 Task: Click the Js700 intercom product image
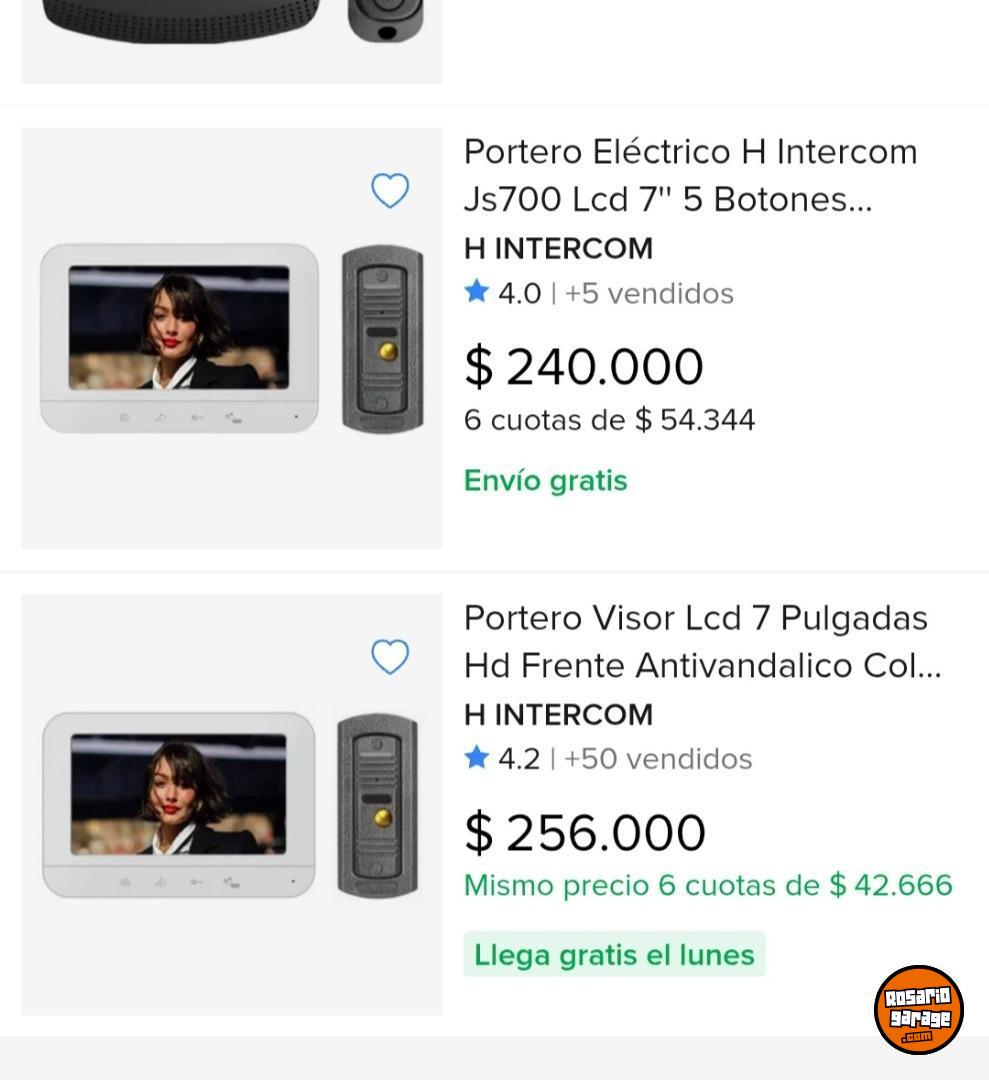[231, 338]
